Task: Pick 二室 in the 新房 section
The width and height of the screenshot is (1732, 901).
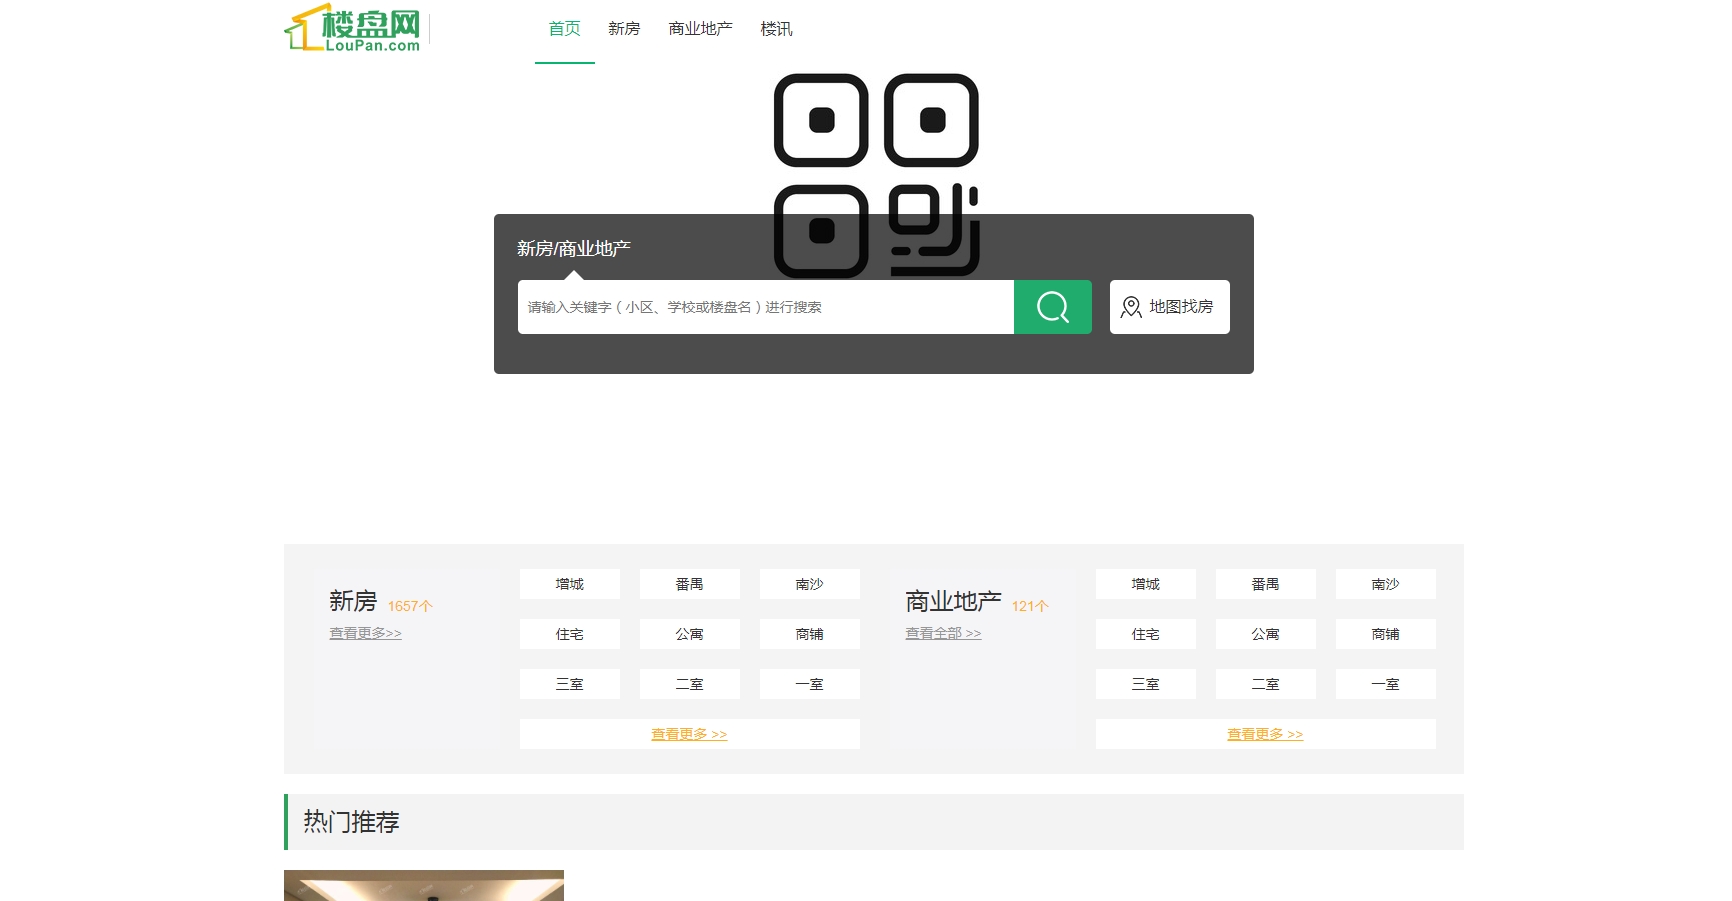Action: pos(690,684)
